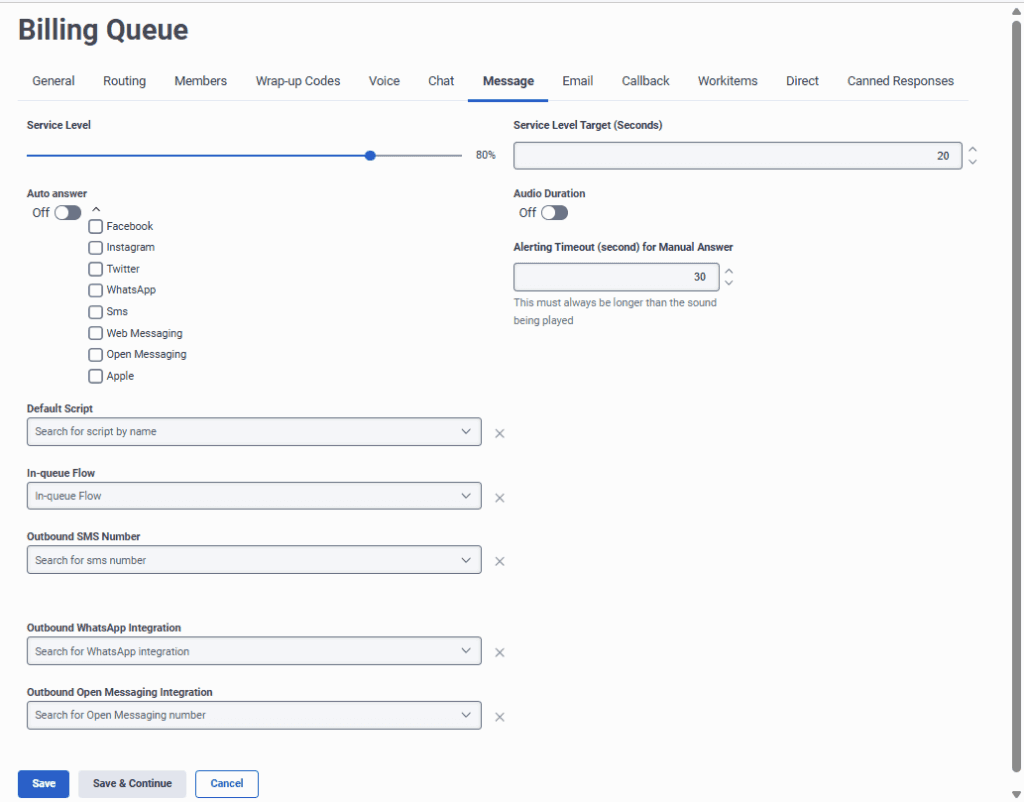
Task: Clear the Outbound Open Messaging Integration selection
Action: [499, 716]
